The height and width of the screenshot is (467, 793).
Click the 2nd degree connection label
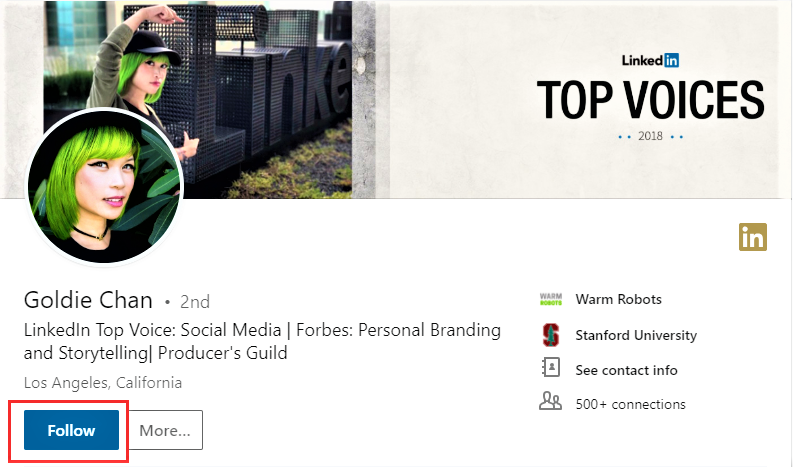[195, 302]
